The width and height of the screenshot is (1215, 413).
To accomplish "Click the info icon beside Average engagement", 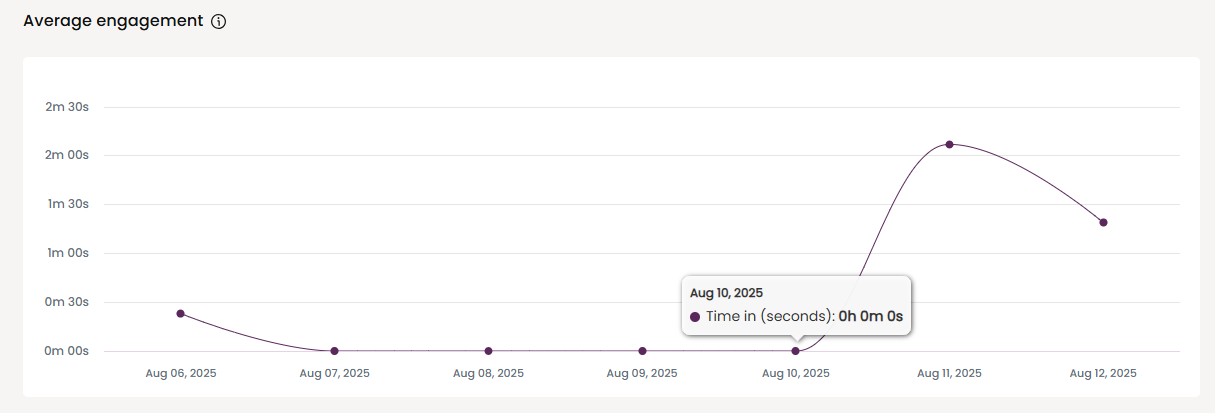I will point(219,22).
